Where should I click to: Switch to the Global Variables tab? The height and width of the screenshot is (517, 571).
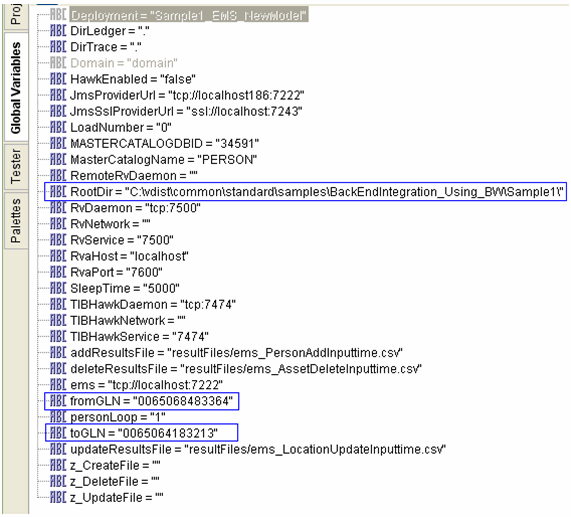pos(16,87)
